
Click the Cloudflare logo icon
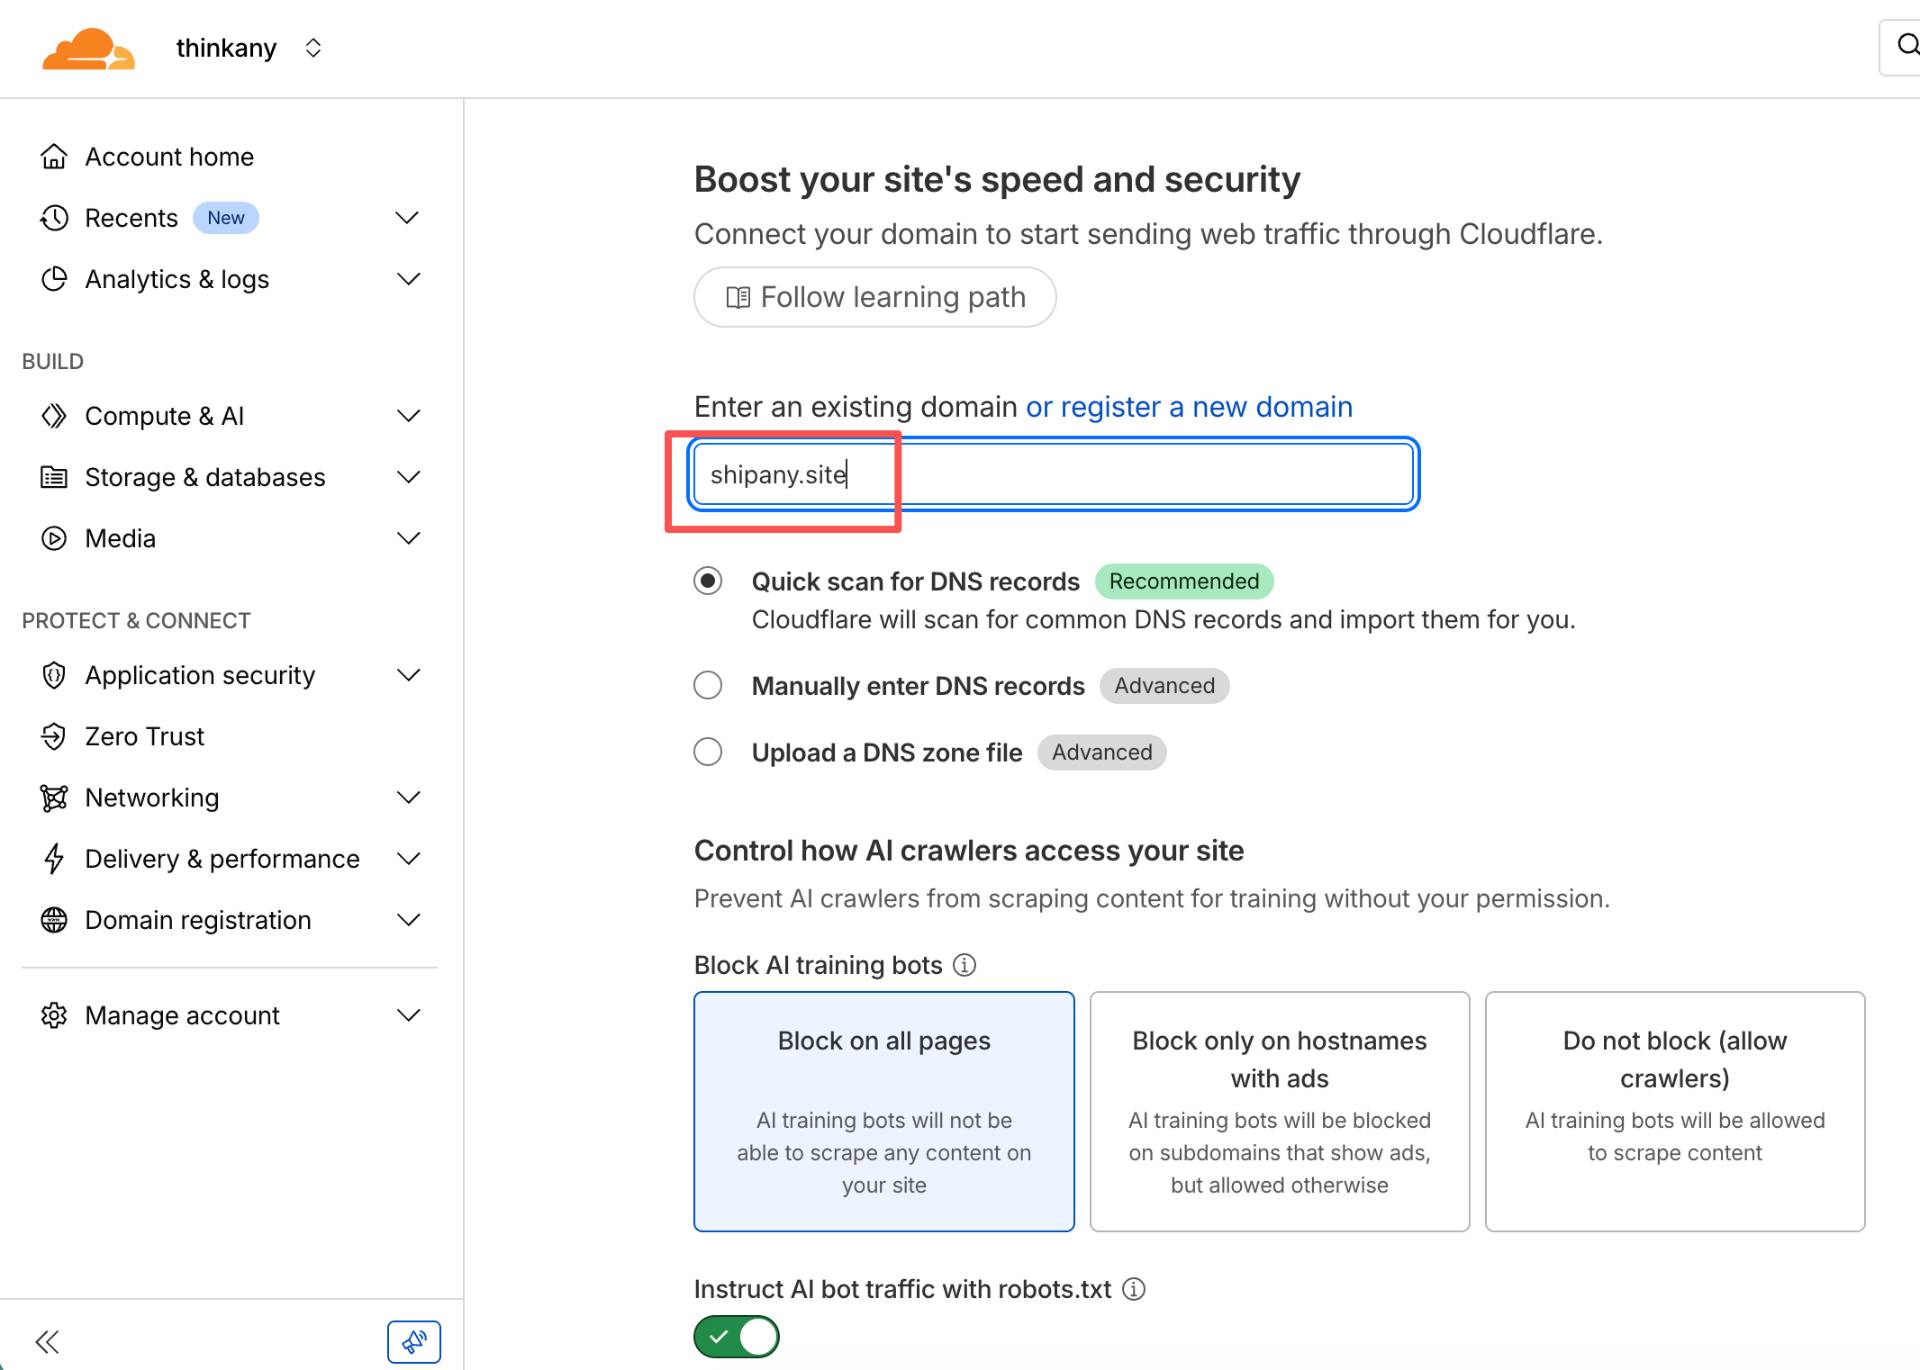pyautogui.click(x=88, y=49)
